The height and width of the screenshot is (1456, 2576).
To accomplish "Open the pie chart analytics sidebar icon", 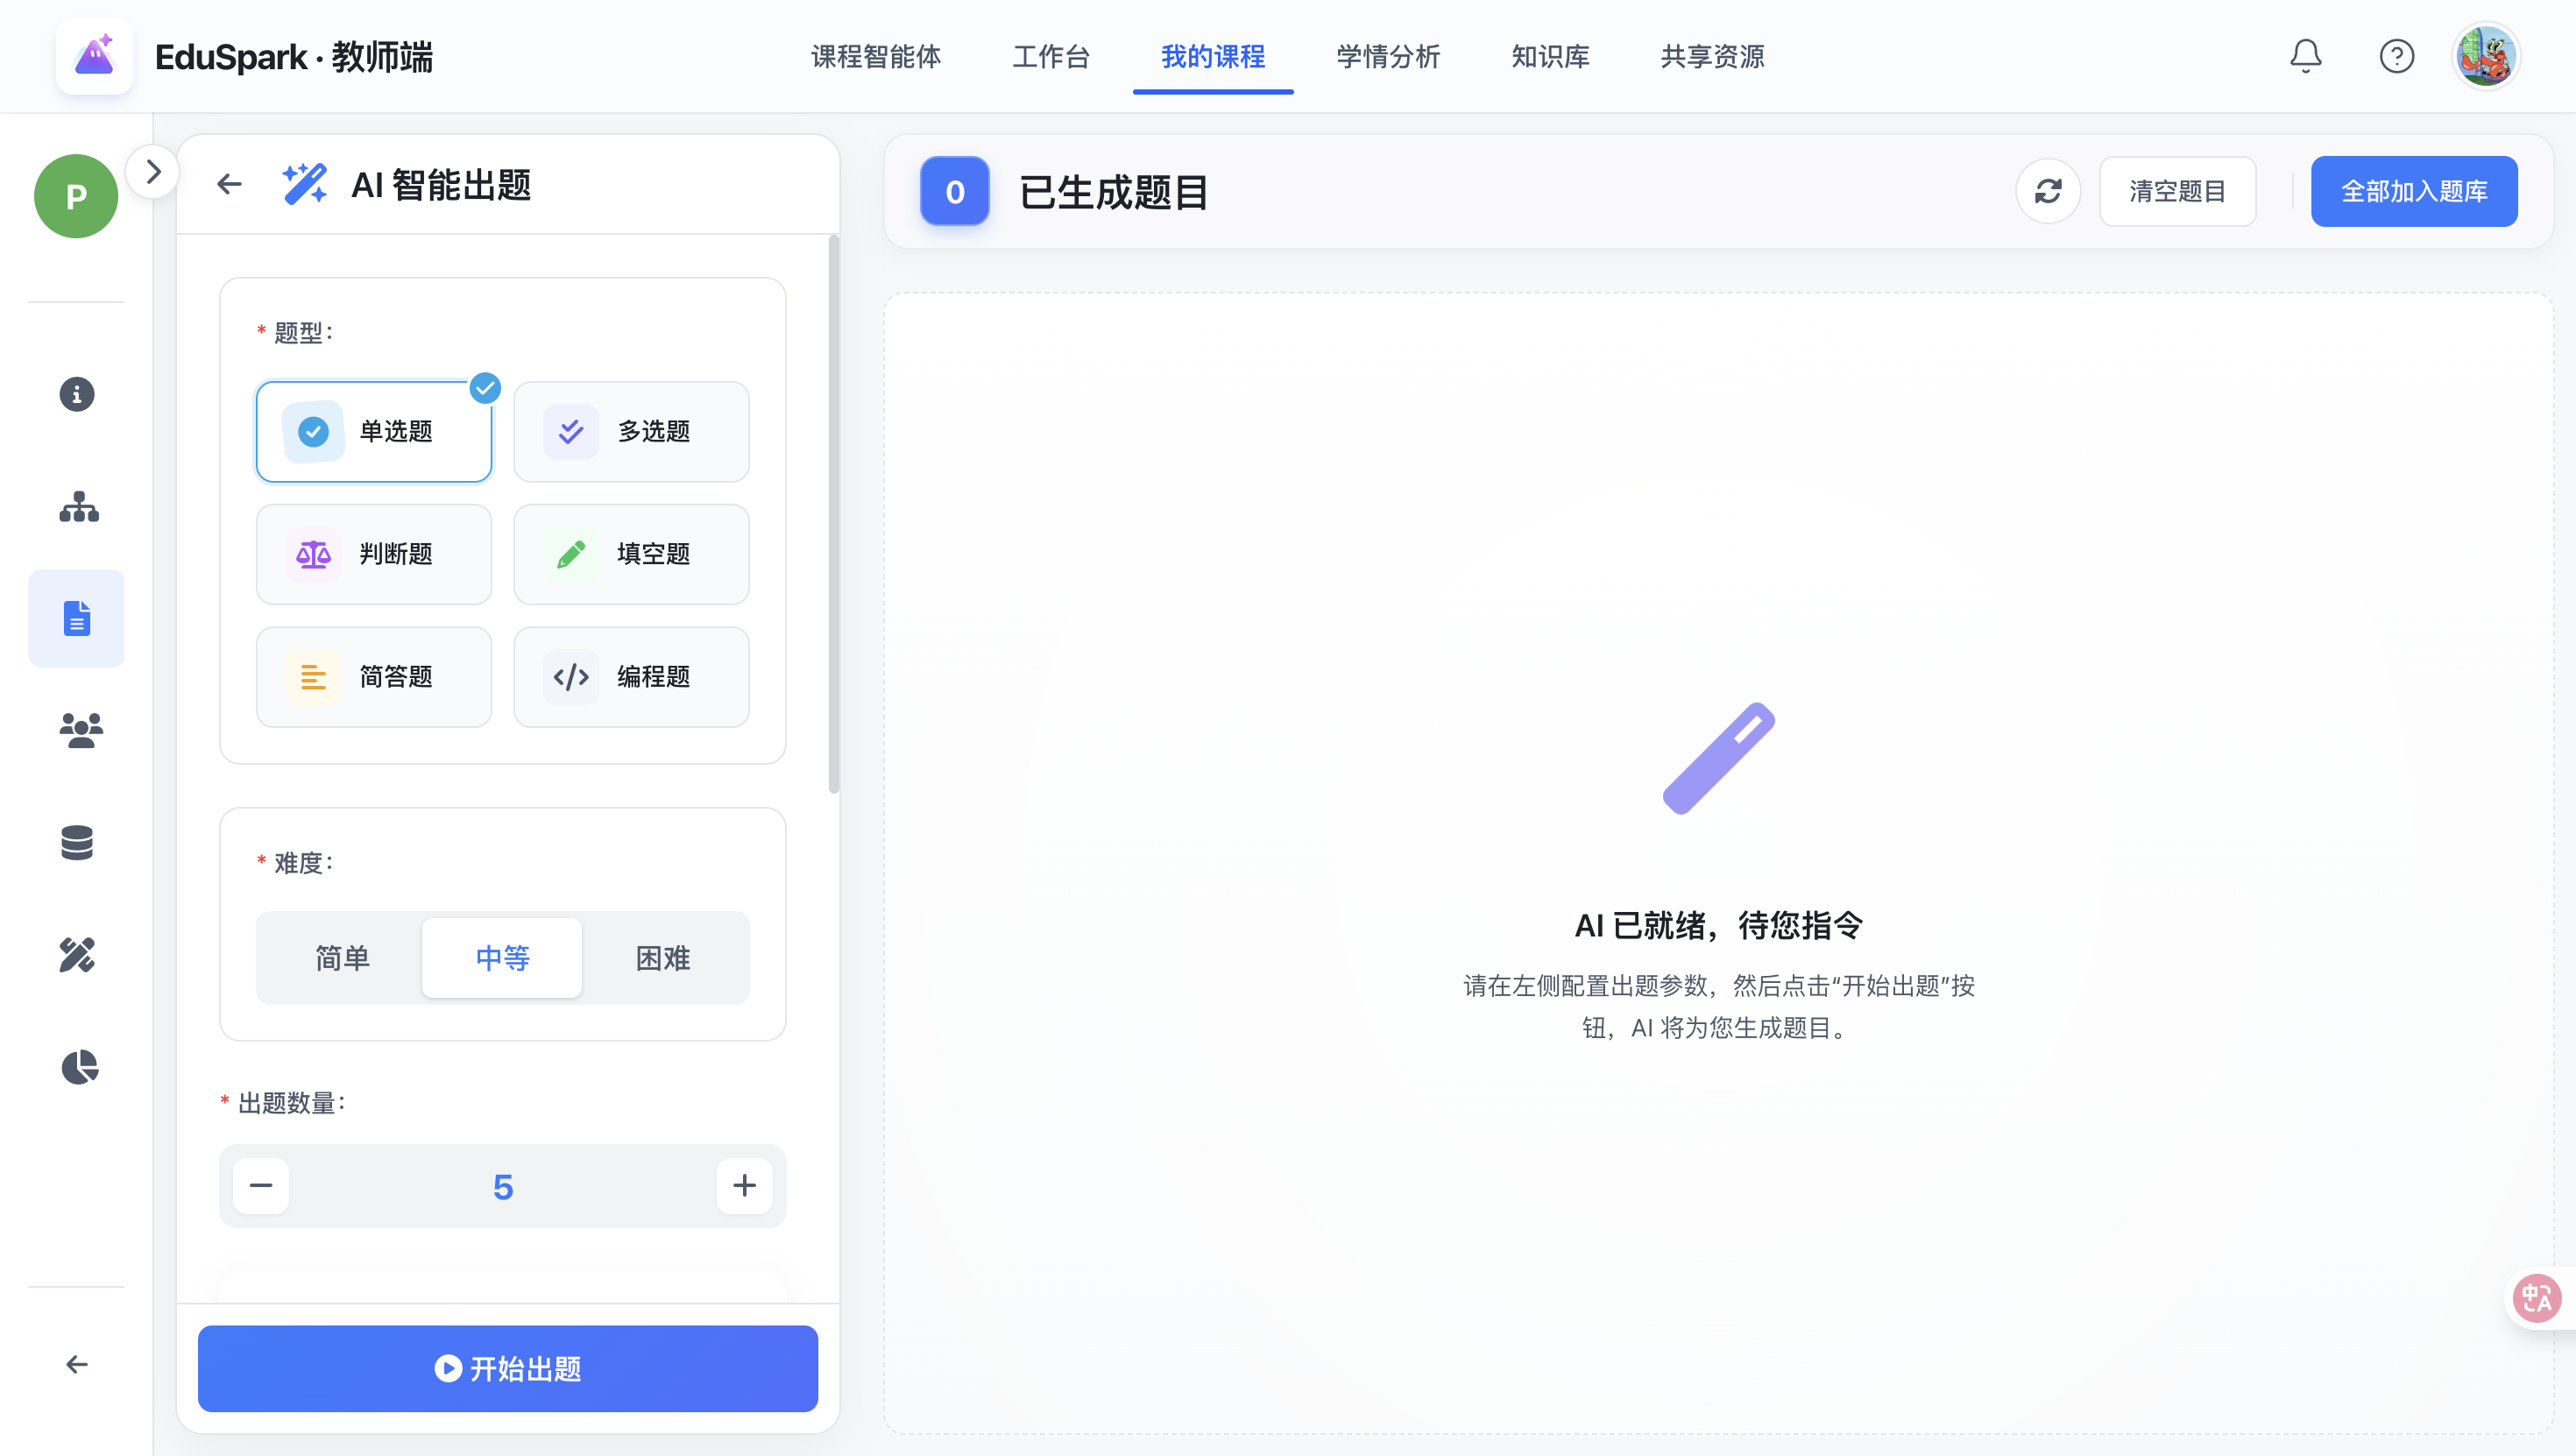I will 79,1067.
